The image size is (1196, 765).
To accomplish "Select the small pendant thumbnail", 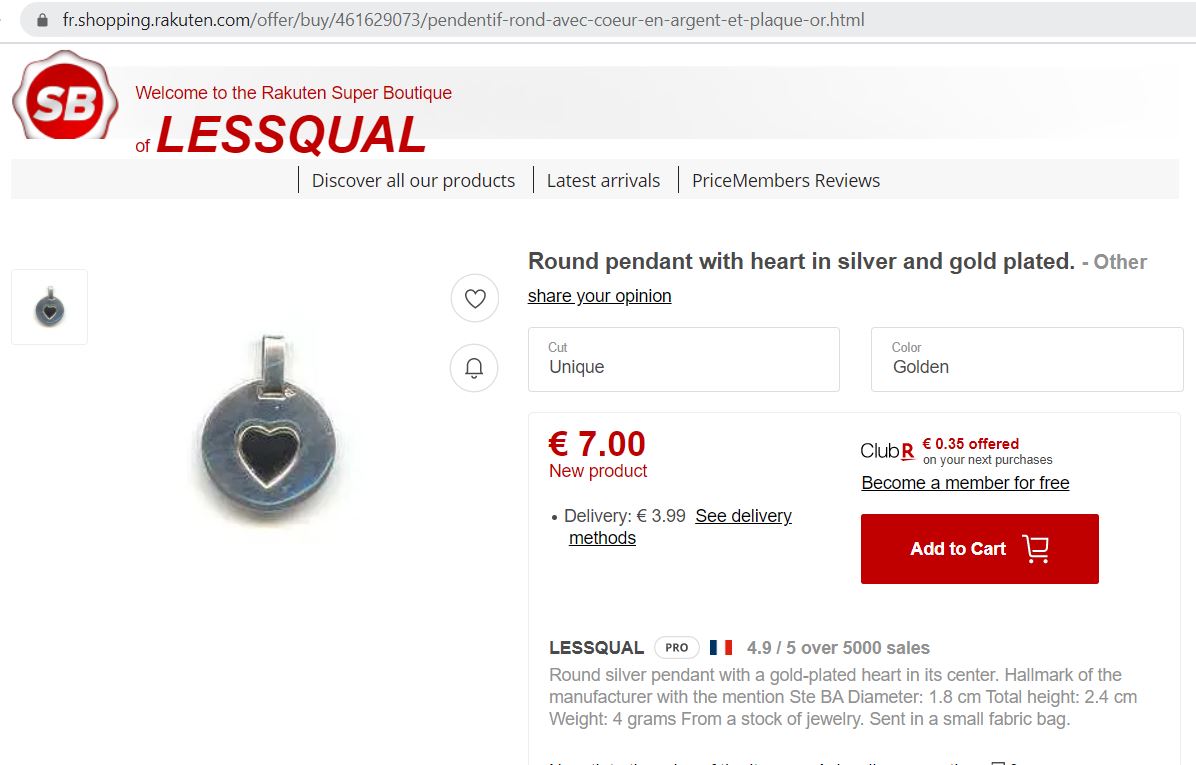I will (x=49, y=307).
